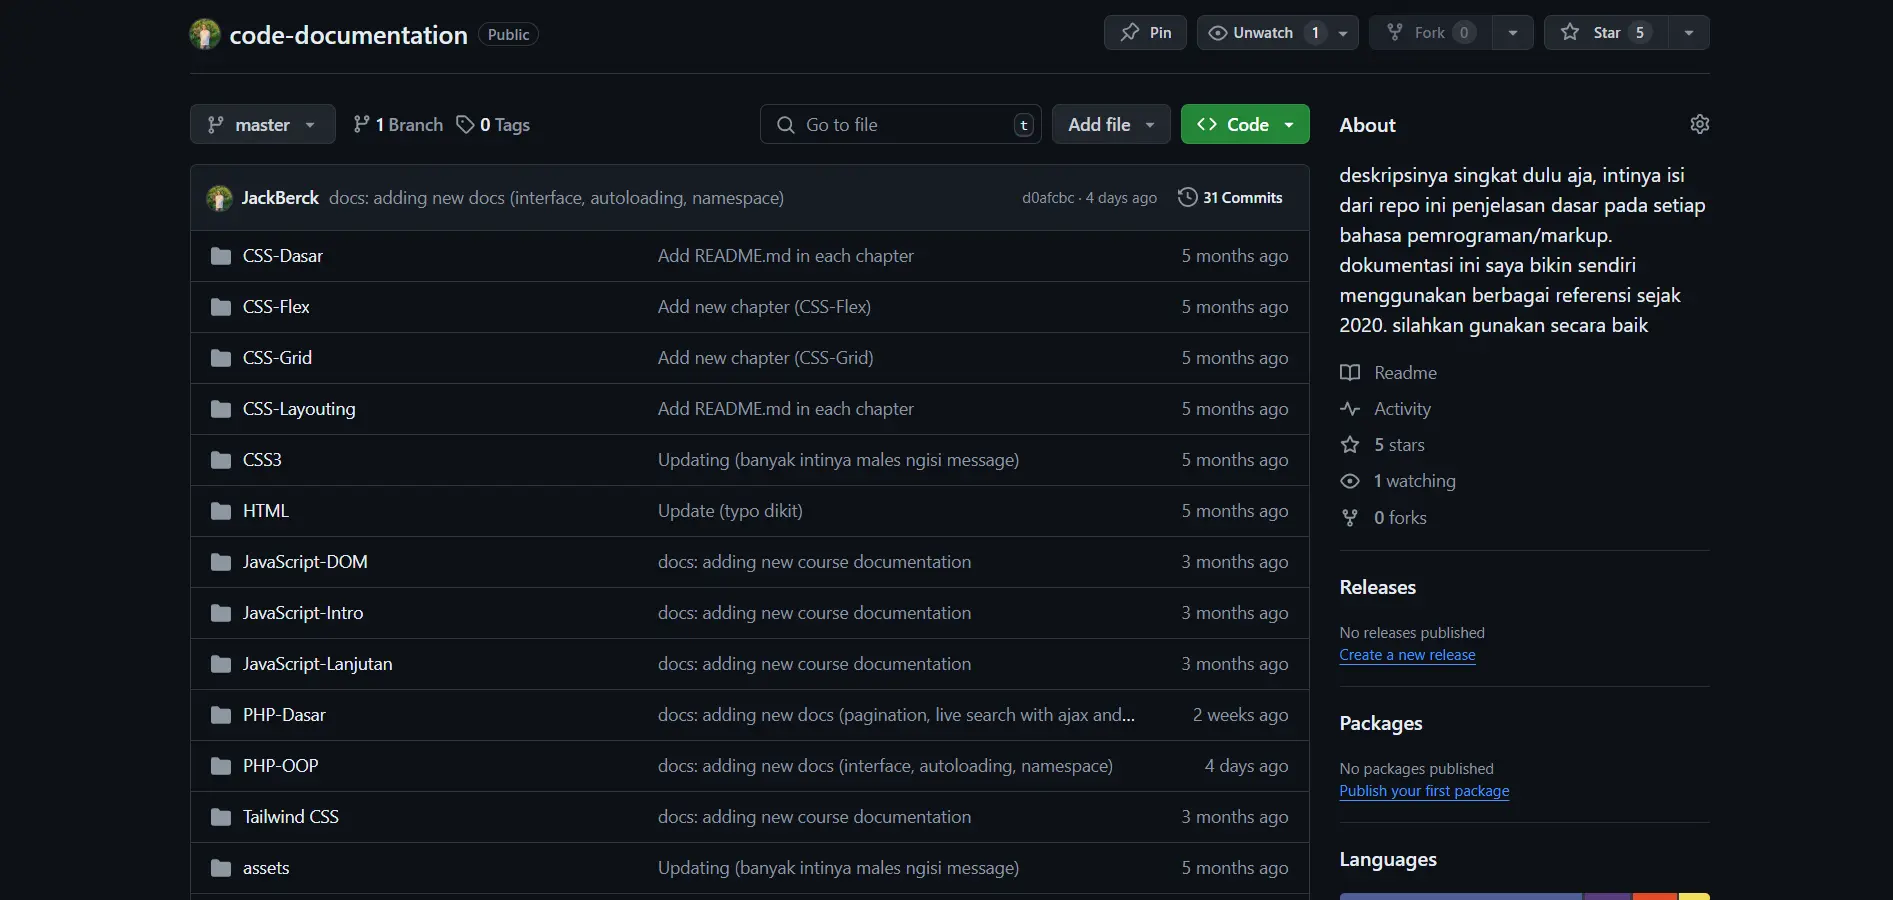
Task: Open the star lists dropdown arrow
Action: pos(1688,33)
